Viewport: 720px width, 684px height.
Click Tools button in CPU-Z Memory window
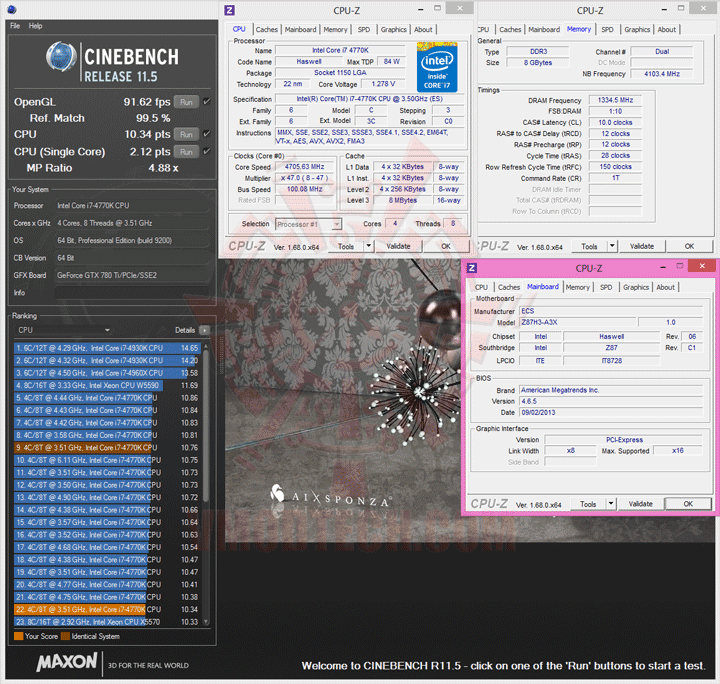click(x=589, y=246)
